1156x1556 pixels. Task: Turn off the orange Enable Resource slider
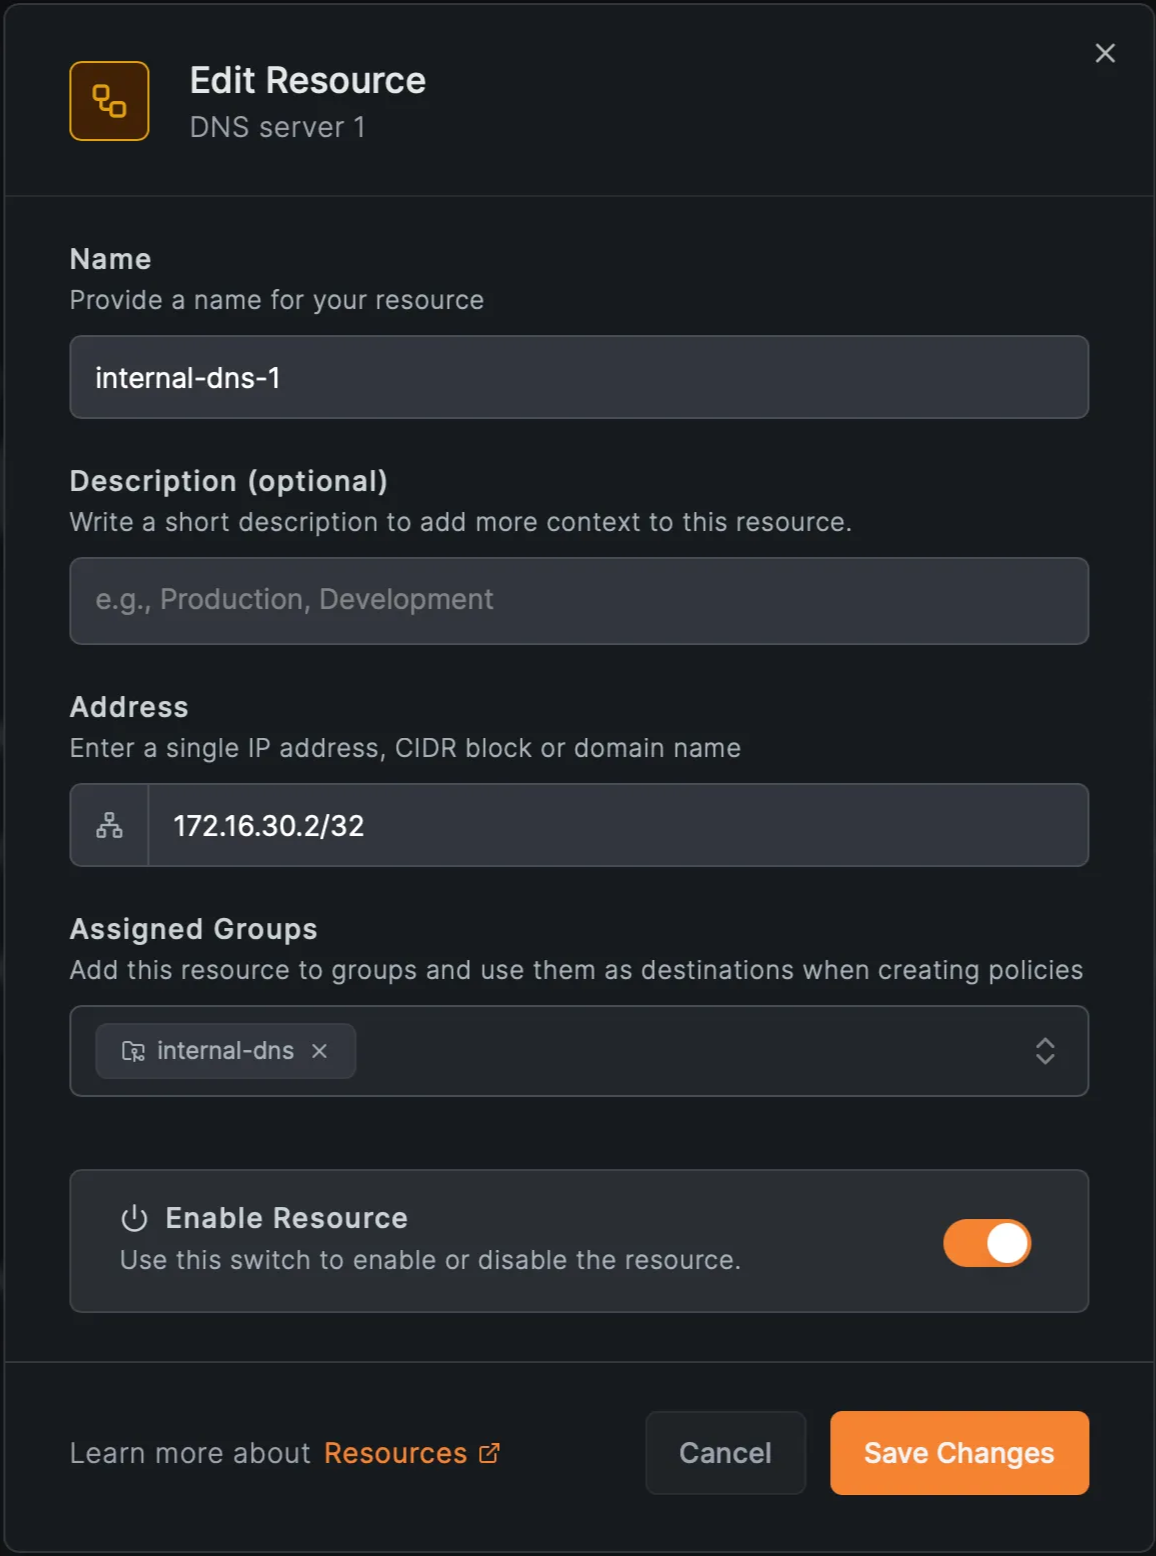tap(987, 1242)
